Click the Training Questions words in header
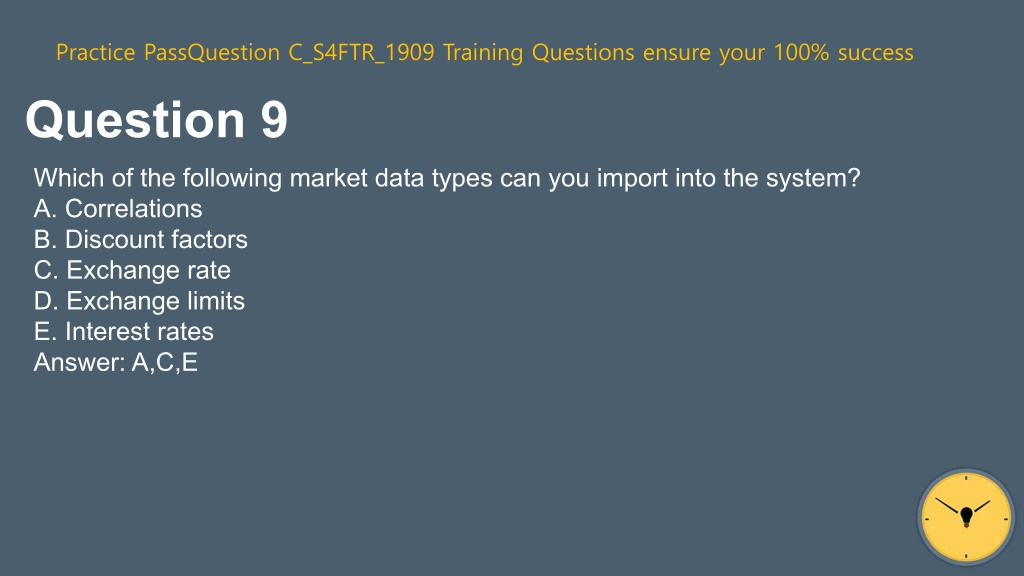 click(539, 52)
